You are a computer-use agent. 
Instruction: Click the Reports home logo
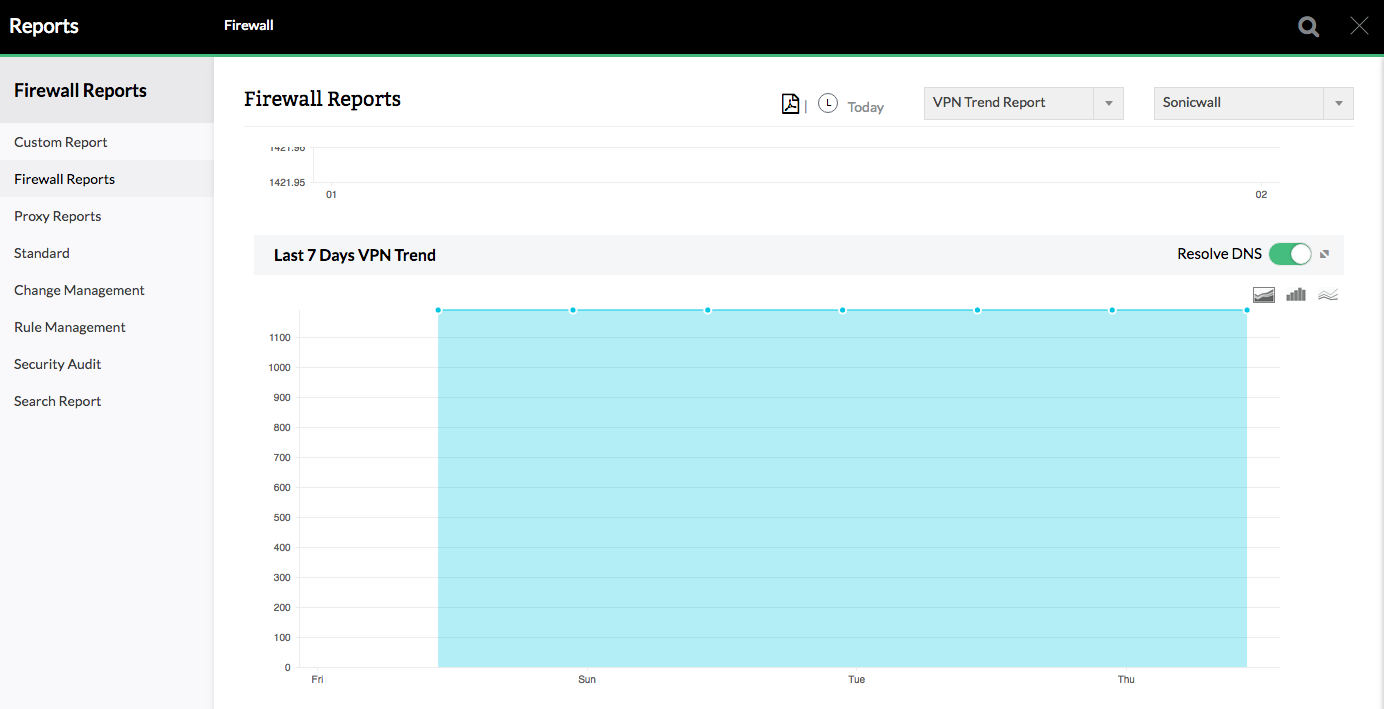44,26
